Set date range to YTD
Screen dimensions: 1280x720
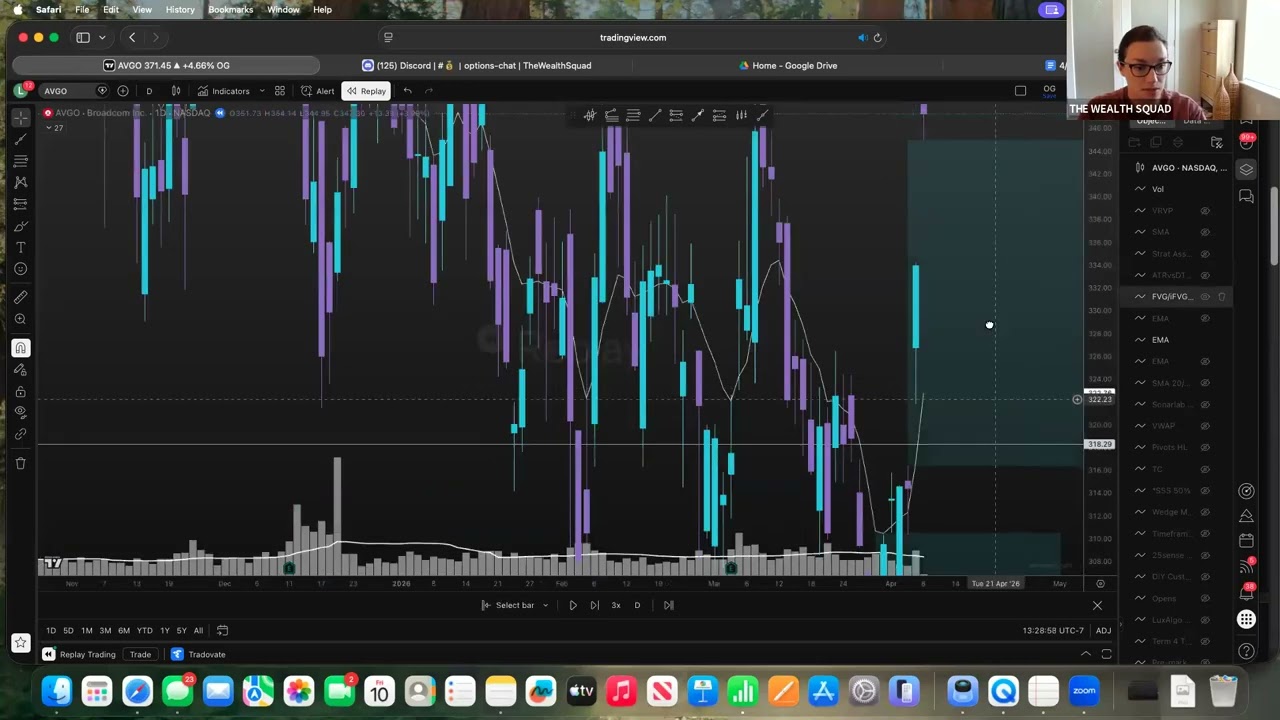click(x=145, y=631)
